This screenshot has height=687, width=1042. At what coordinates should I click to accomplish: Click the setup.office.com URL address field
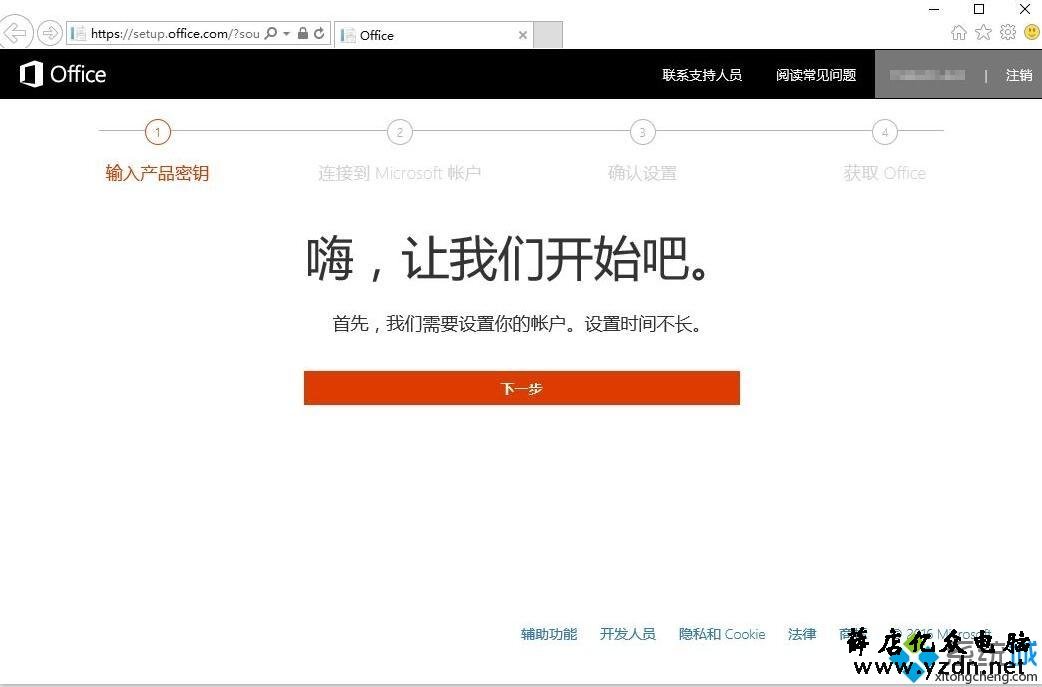(x=175, y=34)
